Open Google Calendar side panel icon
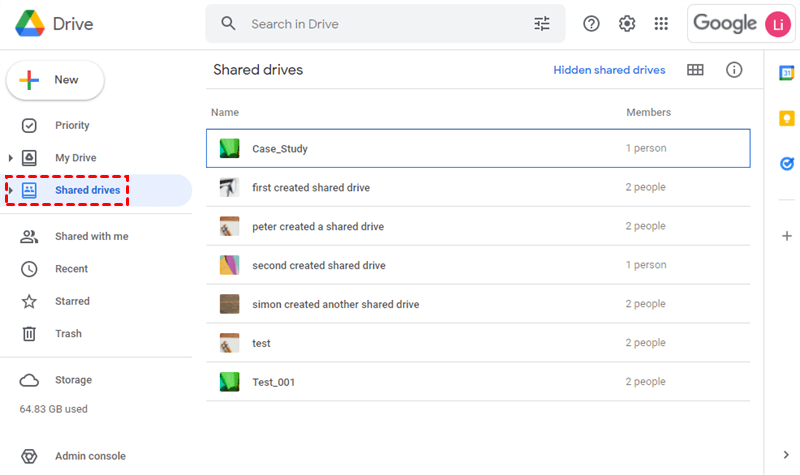 [x=787, y=73]
